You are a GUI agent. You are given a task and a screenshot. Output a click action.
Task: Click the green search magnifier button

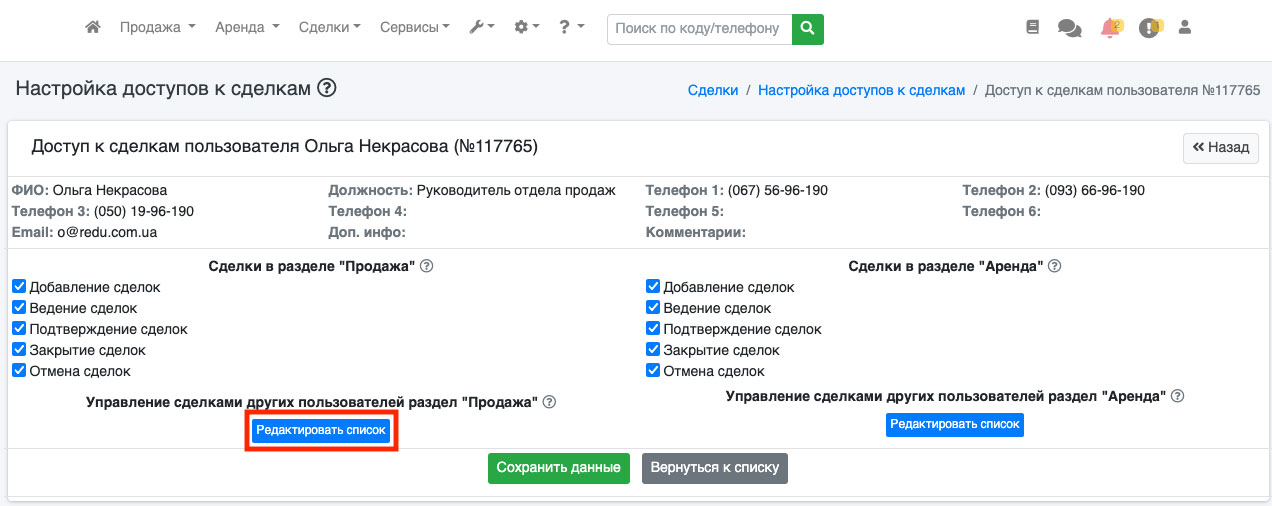point(808,29)
